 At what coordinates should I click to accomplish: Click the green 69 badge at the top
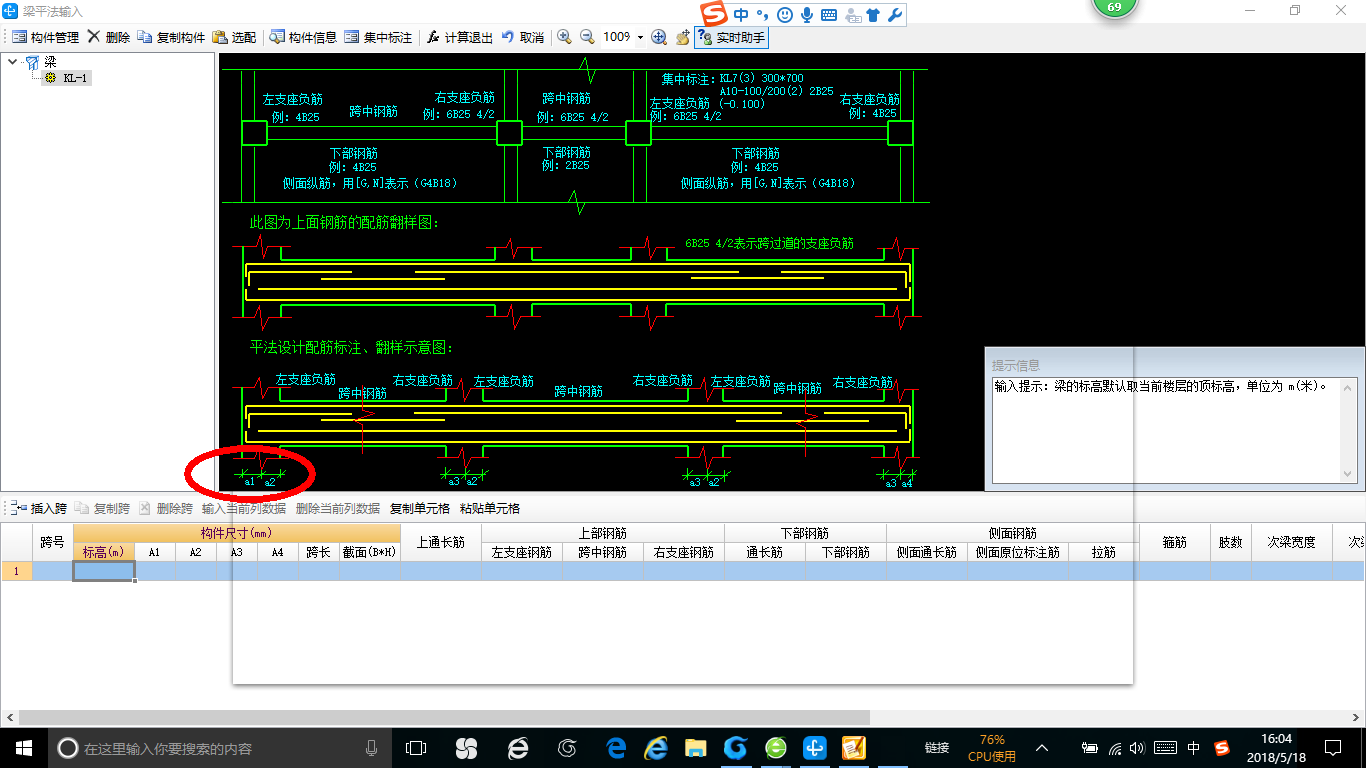point(1114,6)
